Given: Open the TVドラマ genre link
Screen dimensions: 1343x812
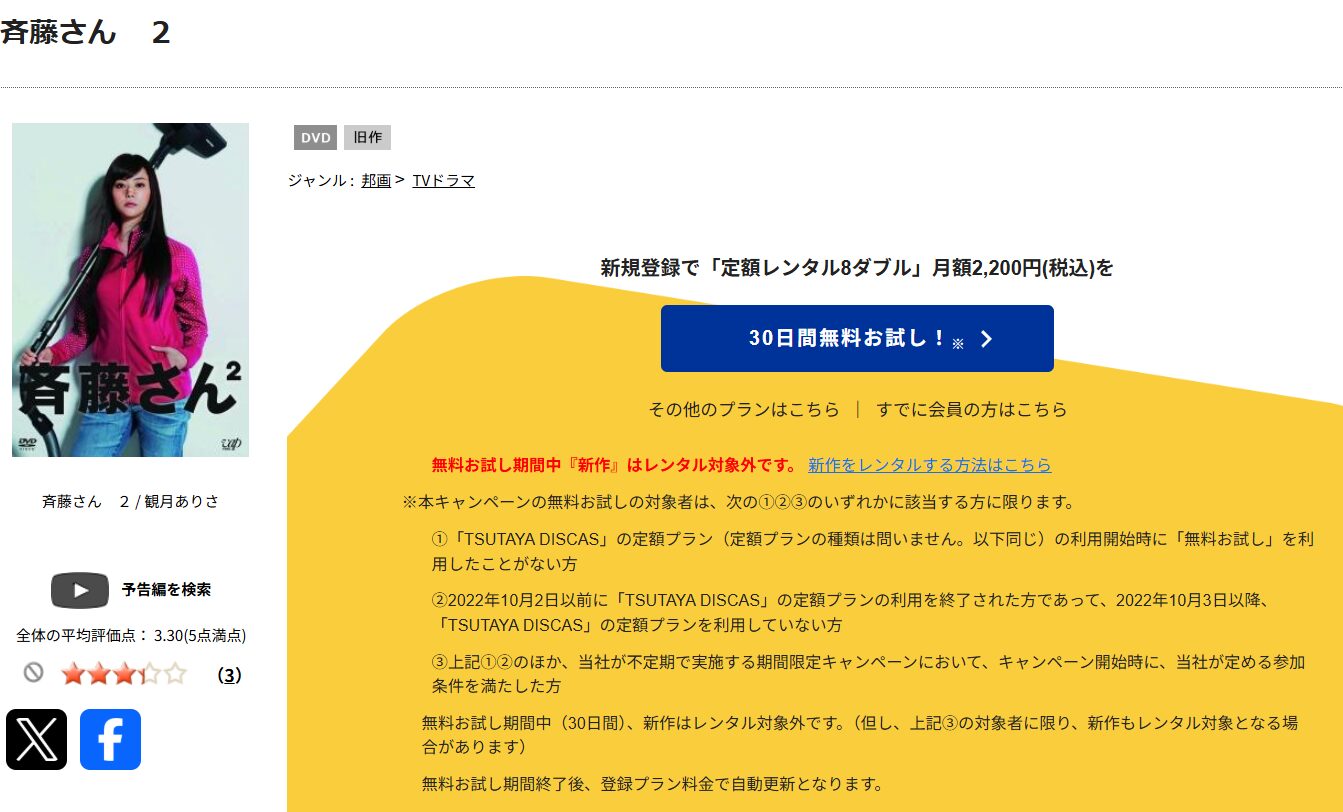Looking at the screenshot, I should [443, 181].
